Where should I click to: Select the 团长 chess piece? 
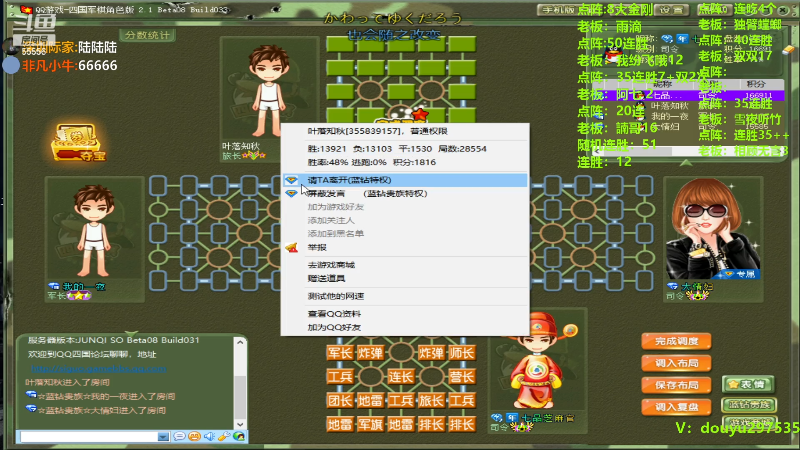click(x=340, y=401)
